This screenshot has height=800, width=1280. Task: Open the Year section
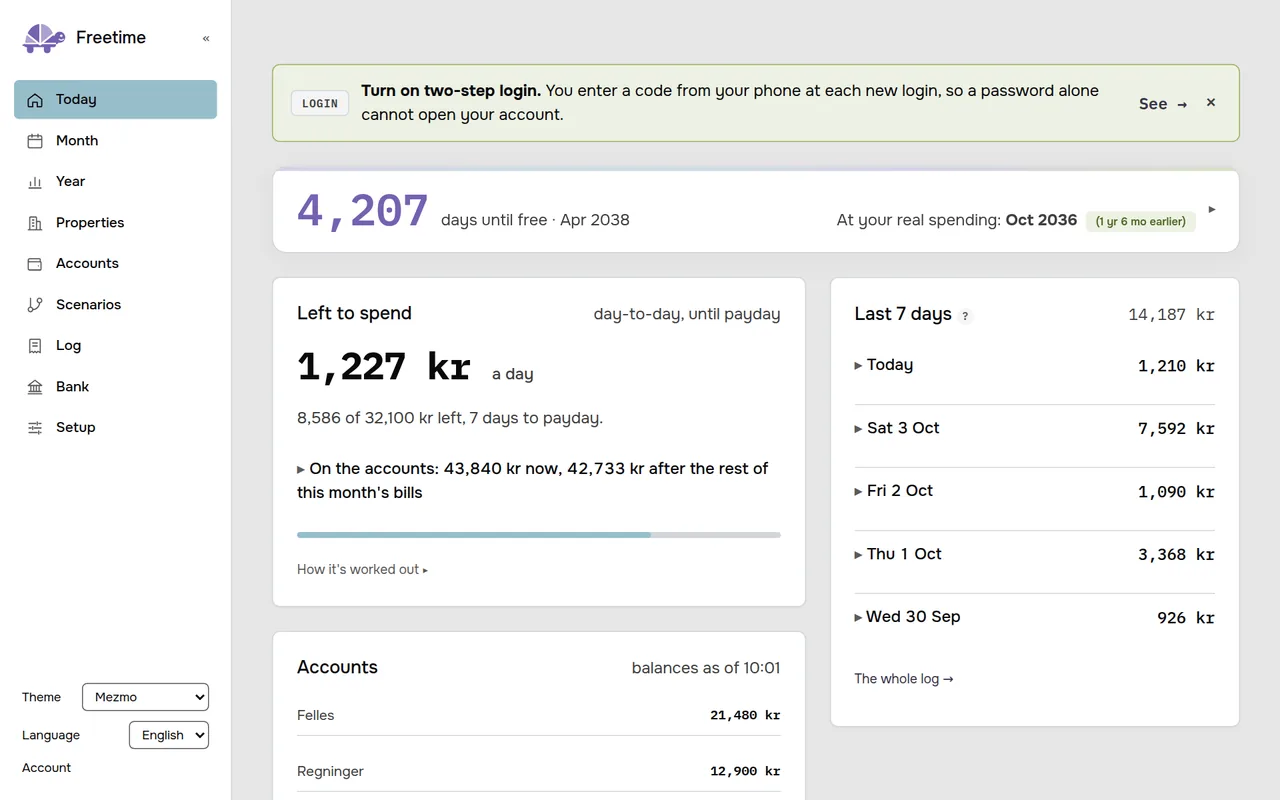[115, 182]
